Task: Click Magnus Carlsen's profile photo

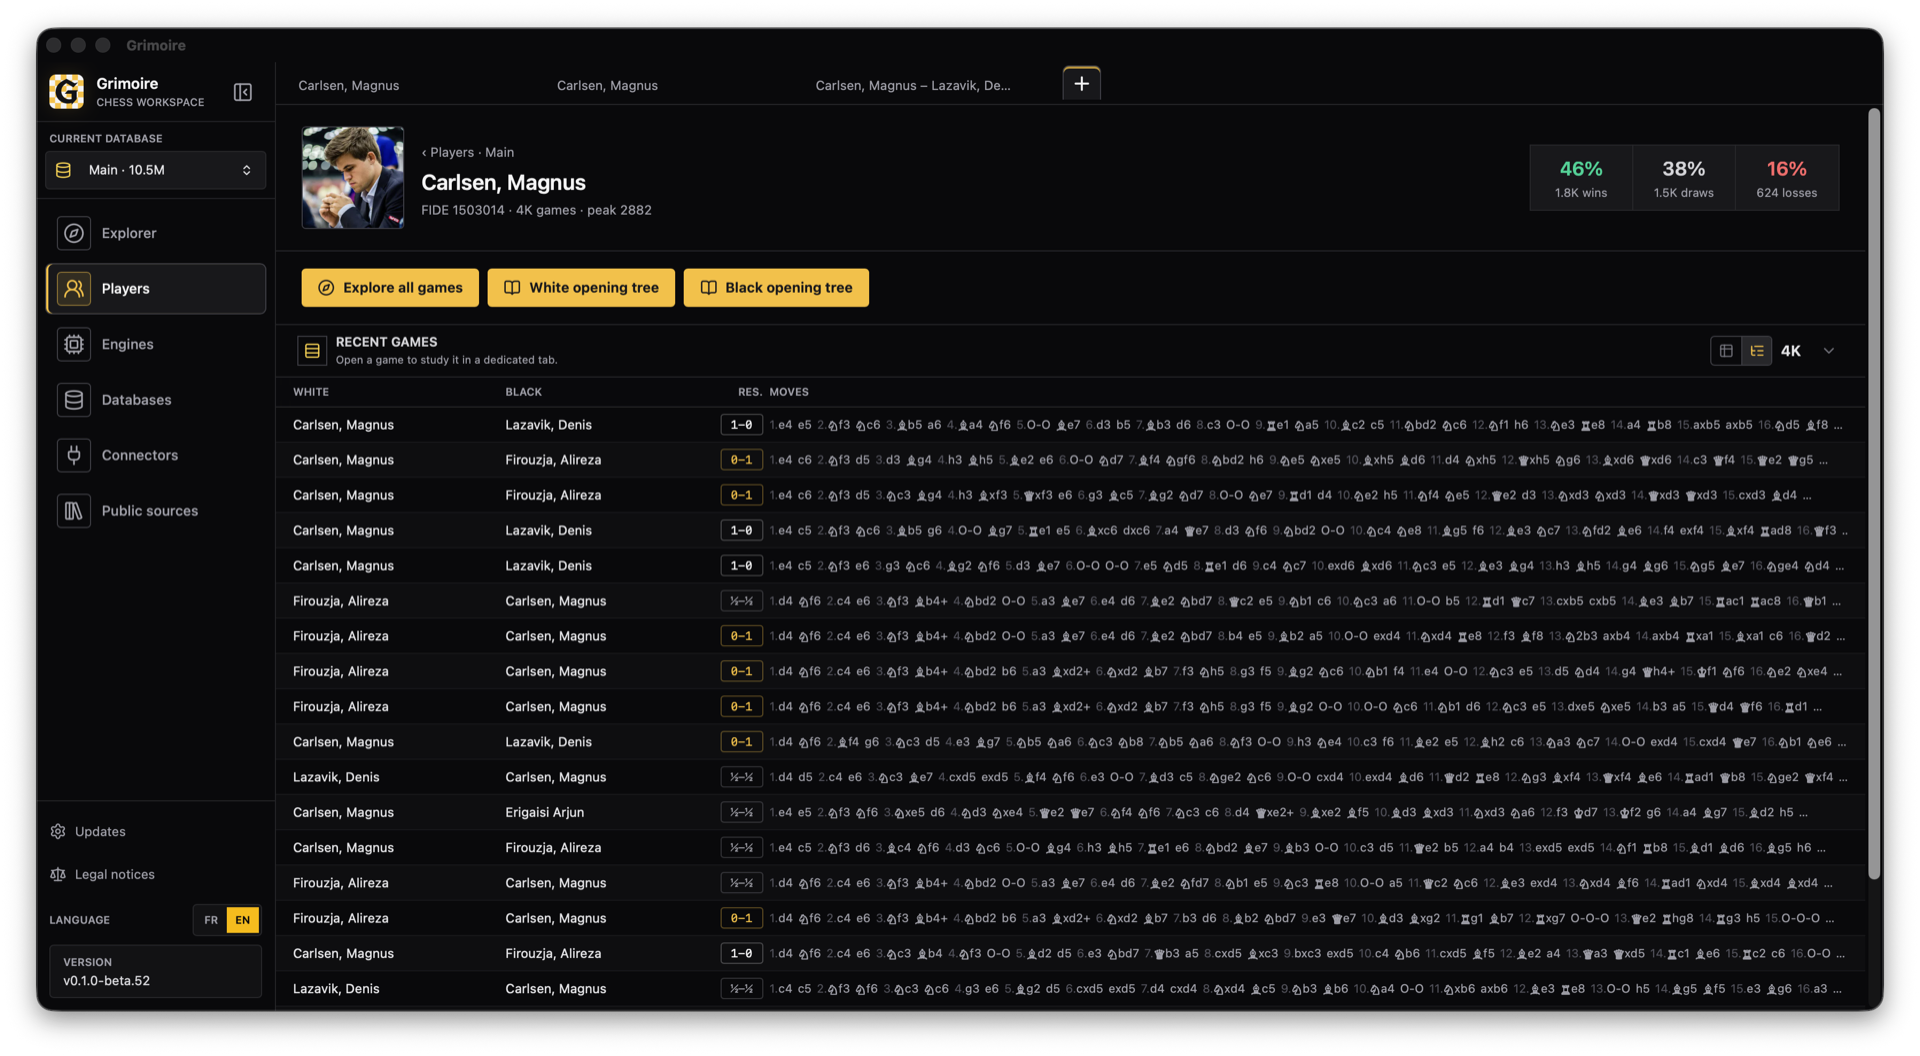Action: pos(353,177)
